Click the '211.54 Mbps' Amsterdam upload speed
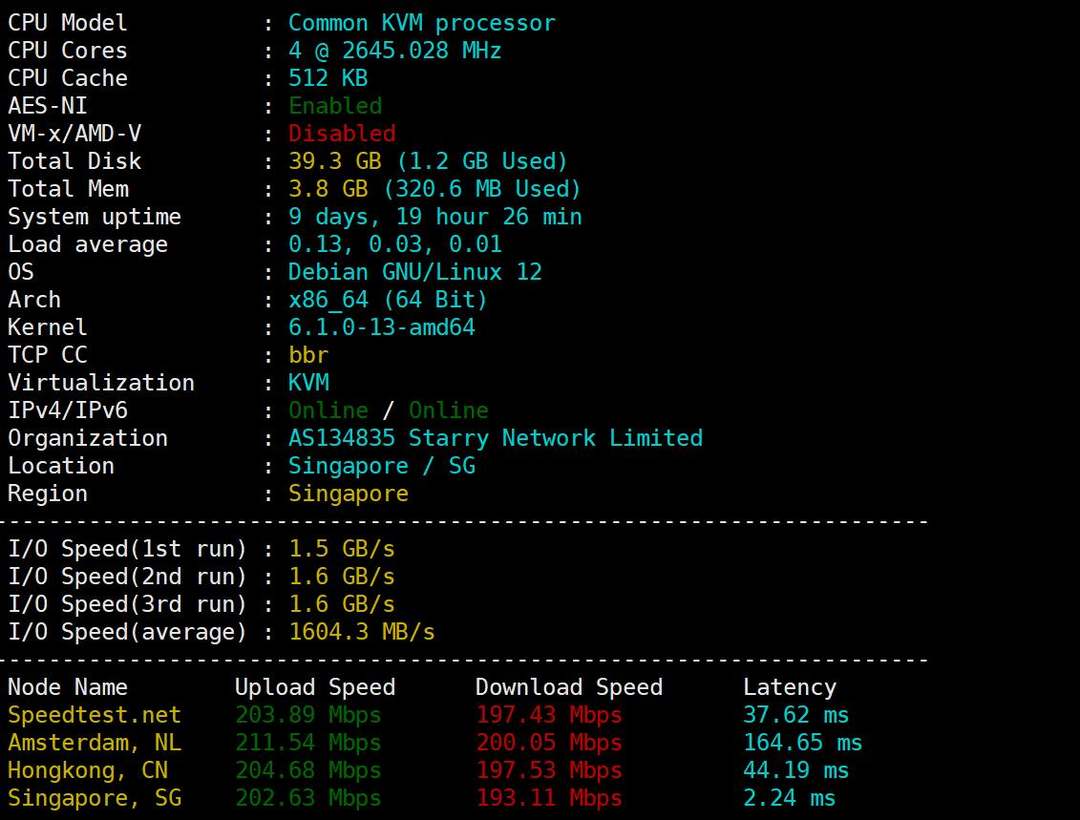The image size is (1080, 820). tap(308, 742)
